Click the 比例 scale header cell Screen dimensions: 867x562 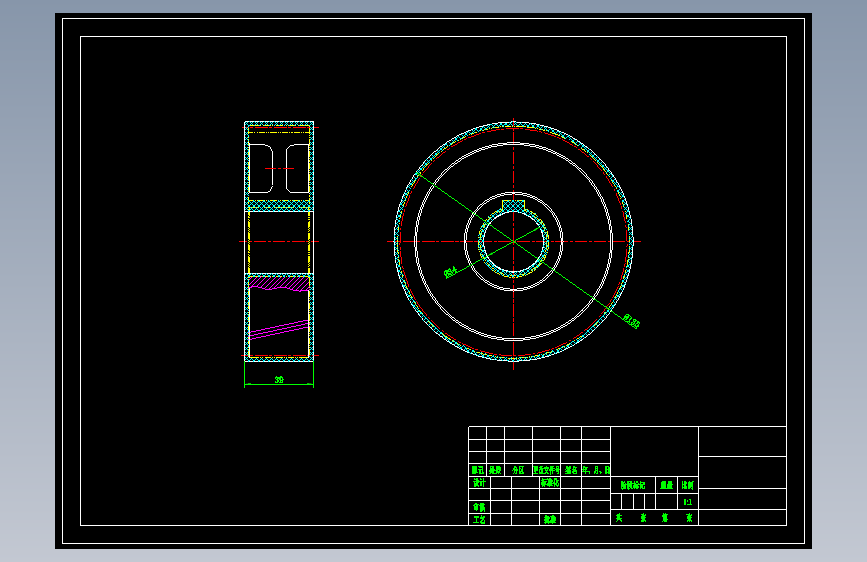[688, 485]
